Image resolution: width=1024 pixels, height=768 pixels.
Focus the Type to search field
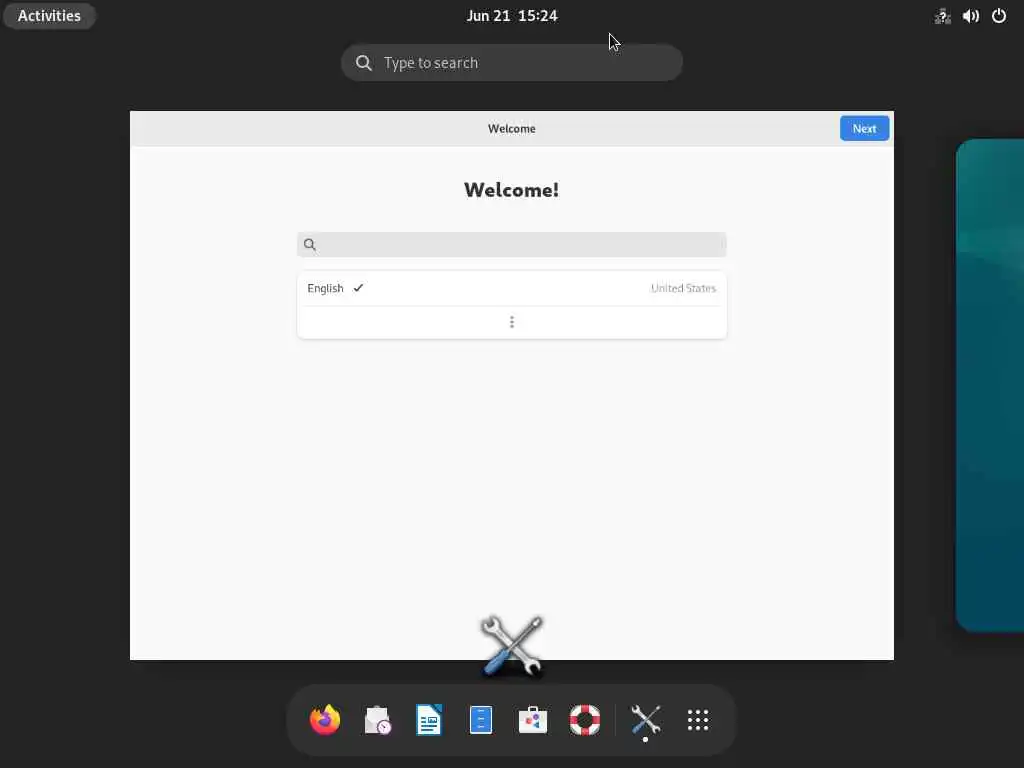point(511,63)
